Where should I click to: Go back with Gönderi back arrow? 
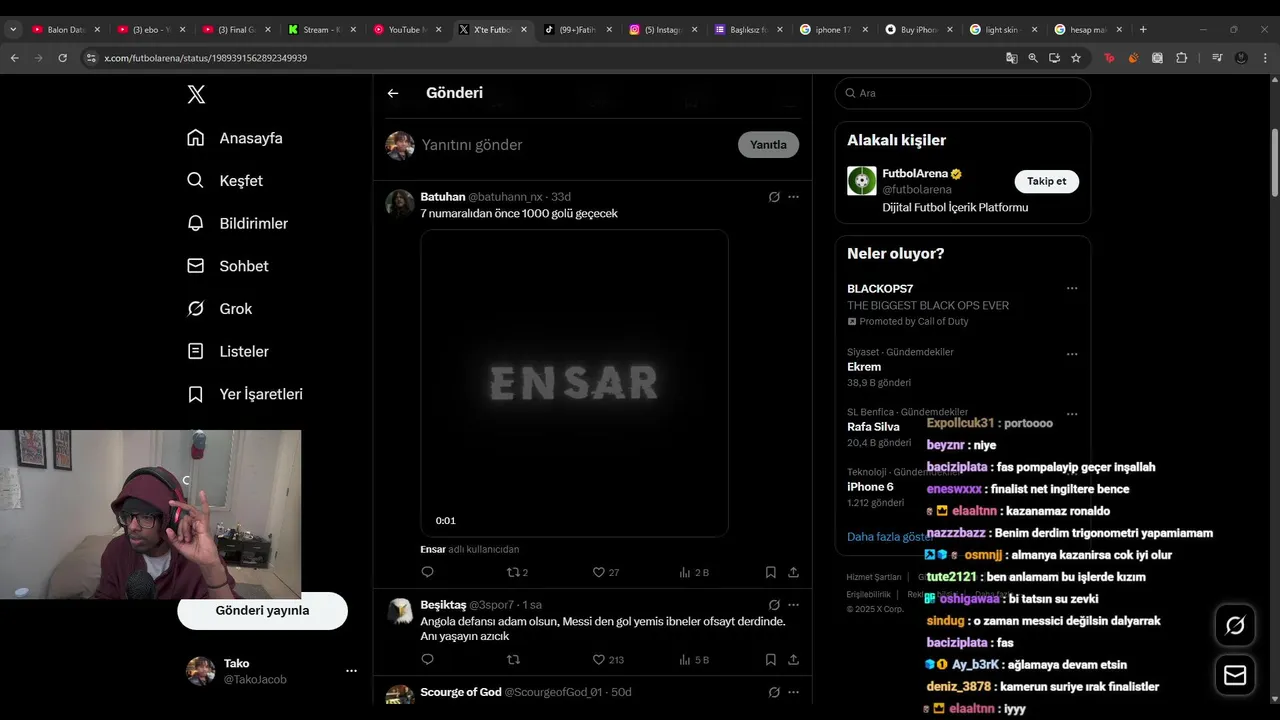coord(393,93)
